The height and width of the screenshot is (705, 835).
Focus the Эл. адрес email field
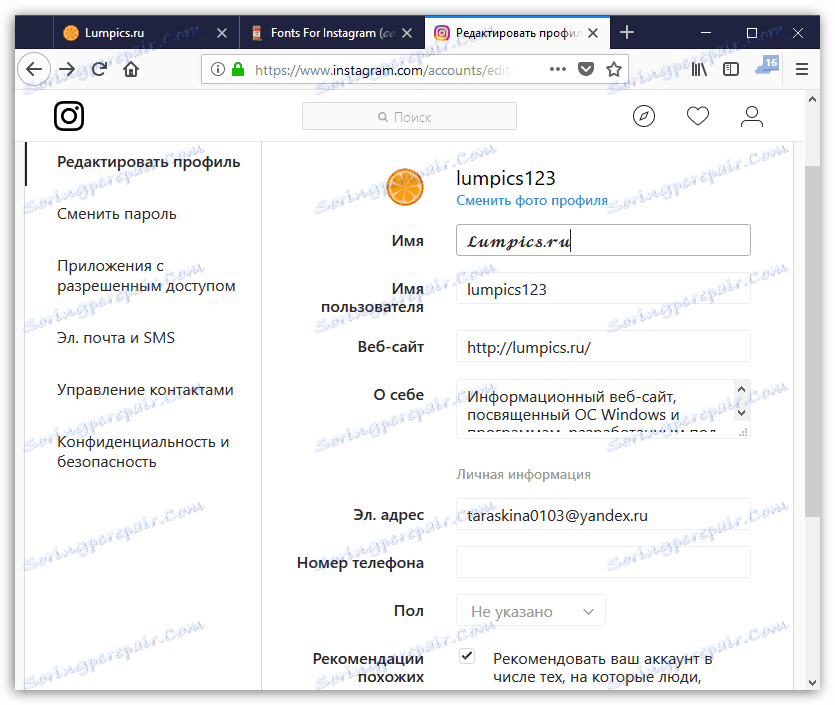tap(603, 514)
